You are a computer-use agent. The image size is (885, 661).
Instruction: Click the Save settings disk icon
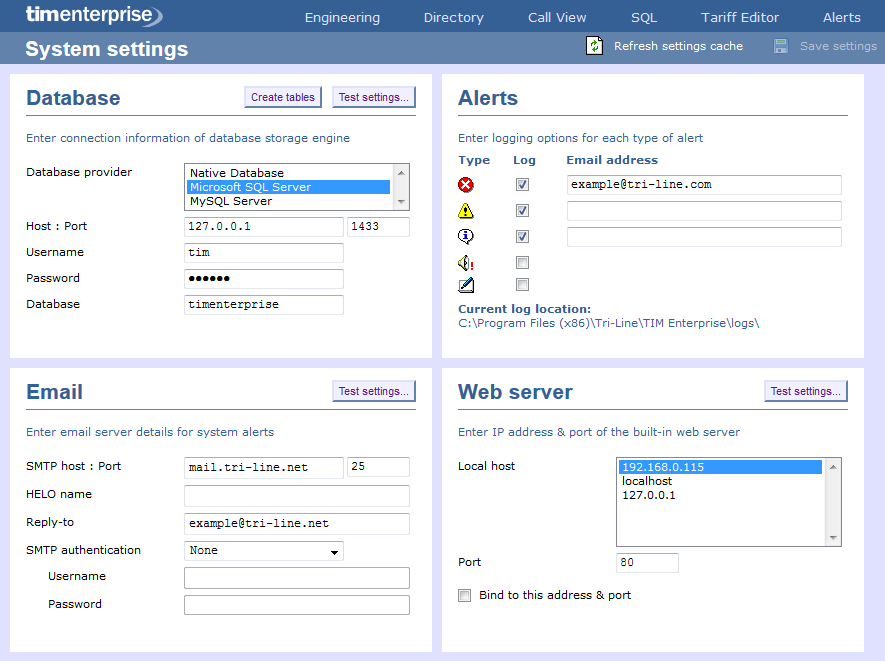pyautogui.click(x=779, y=45)
